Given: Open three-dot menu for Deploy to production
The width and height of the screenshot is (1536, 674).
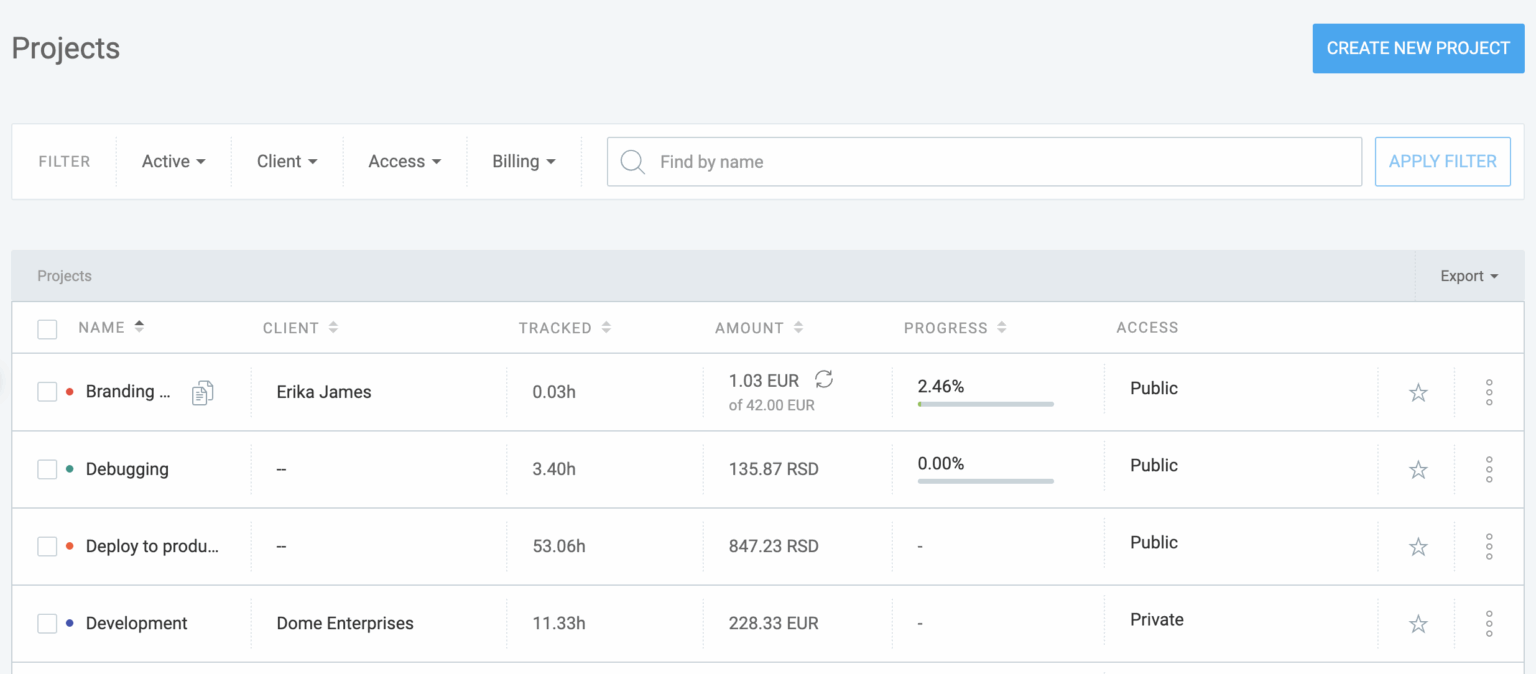Looking at the screenshot, I should tap(1488, 547).
